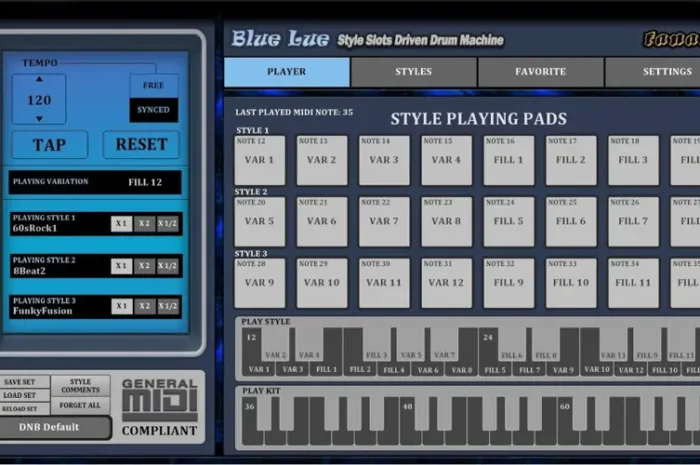Trigger the VAR 3 pad (Note 14)
This screenshot has height=465, width=700.
pos(384,160)
